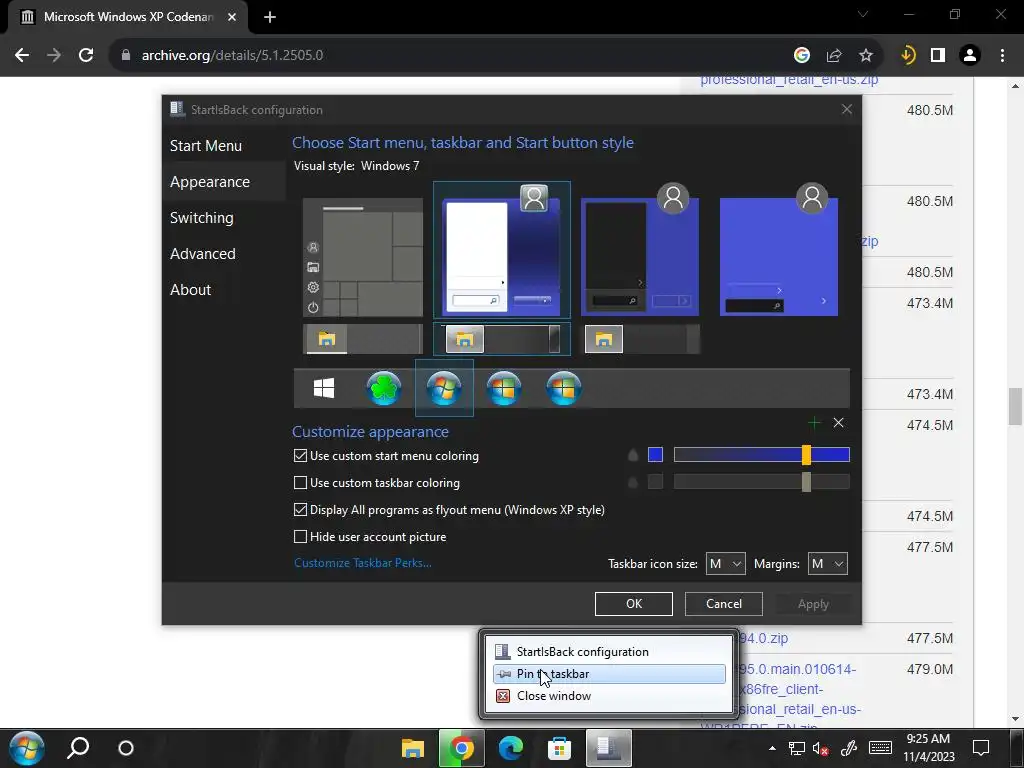Switch to Chrome on the taskbar
1024x768 pixels.
(x=461, y=748)
